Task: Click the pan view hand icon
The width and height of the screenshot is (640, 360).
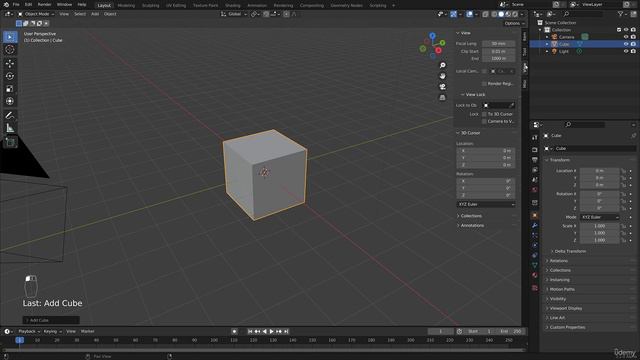Action: pos(442,76)
